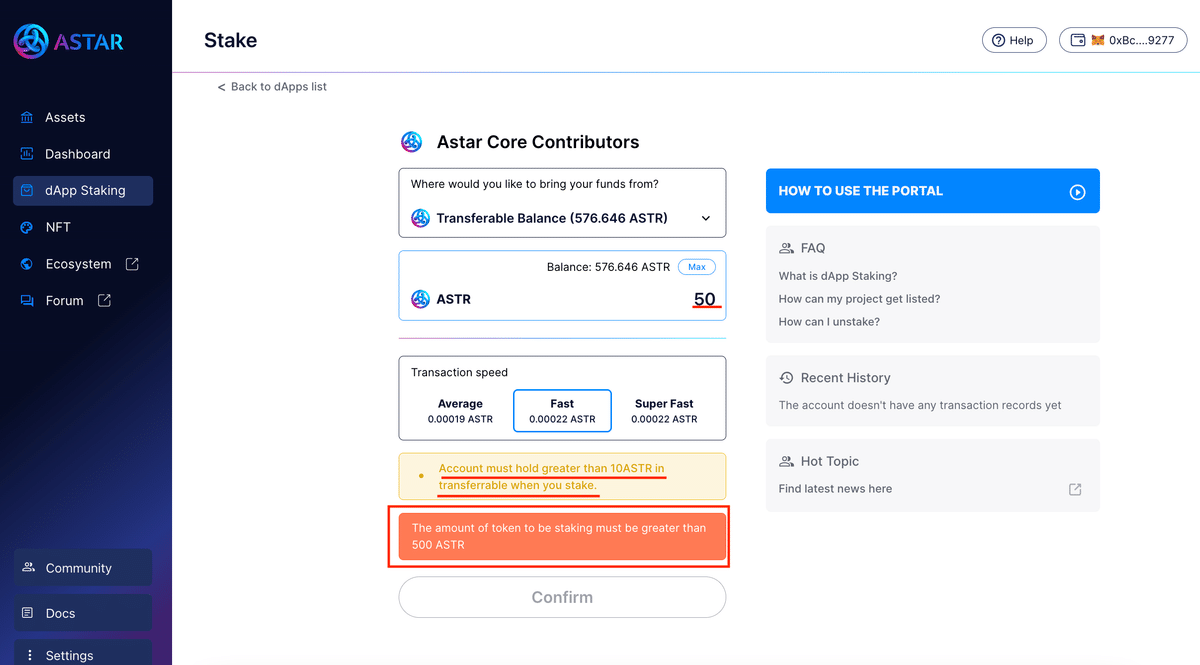Click Astar Core Contributors logo icon
This screenshot has width=1200, height=665.
pos(411,142)
